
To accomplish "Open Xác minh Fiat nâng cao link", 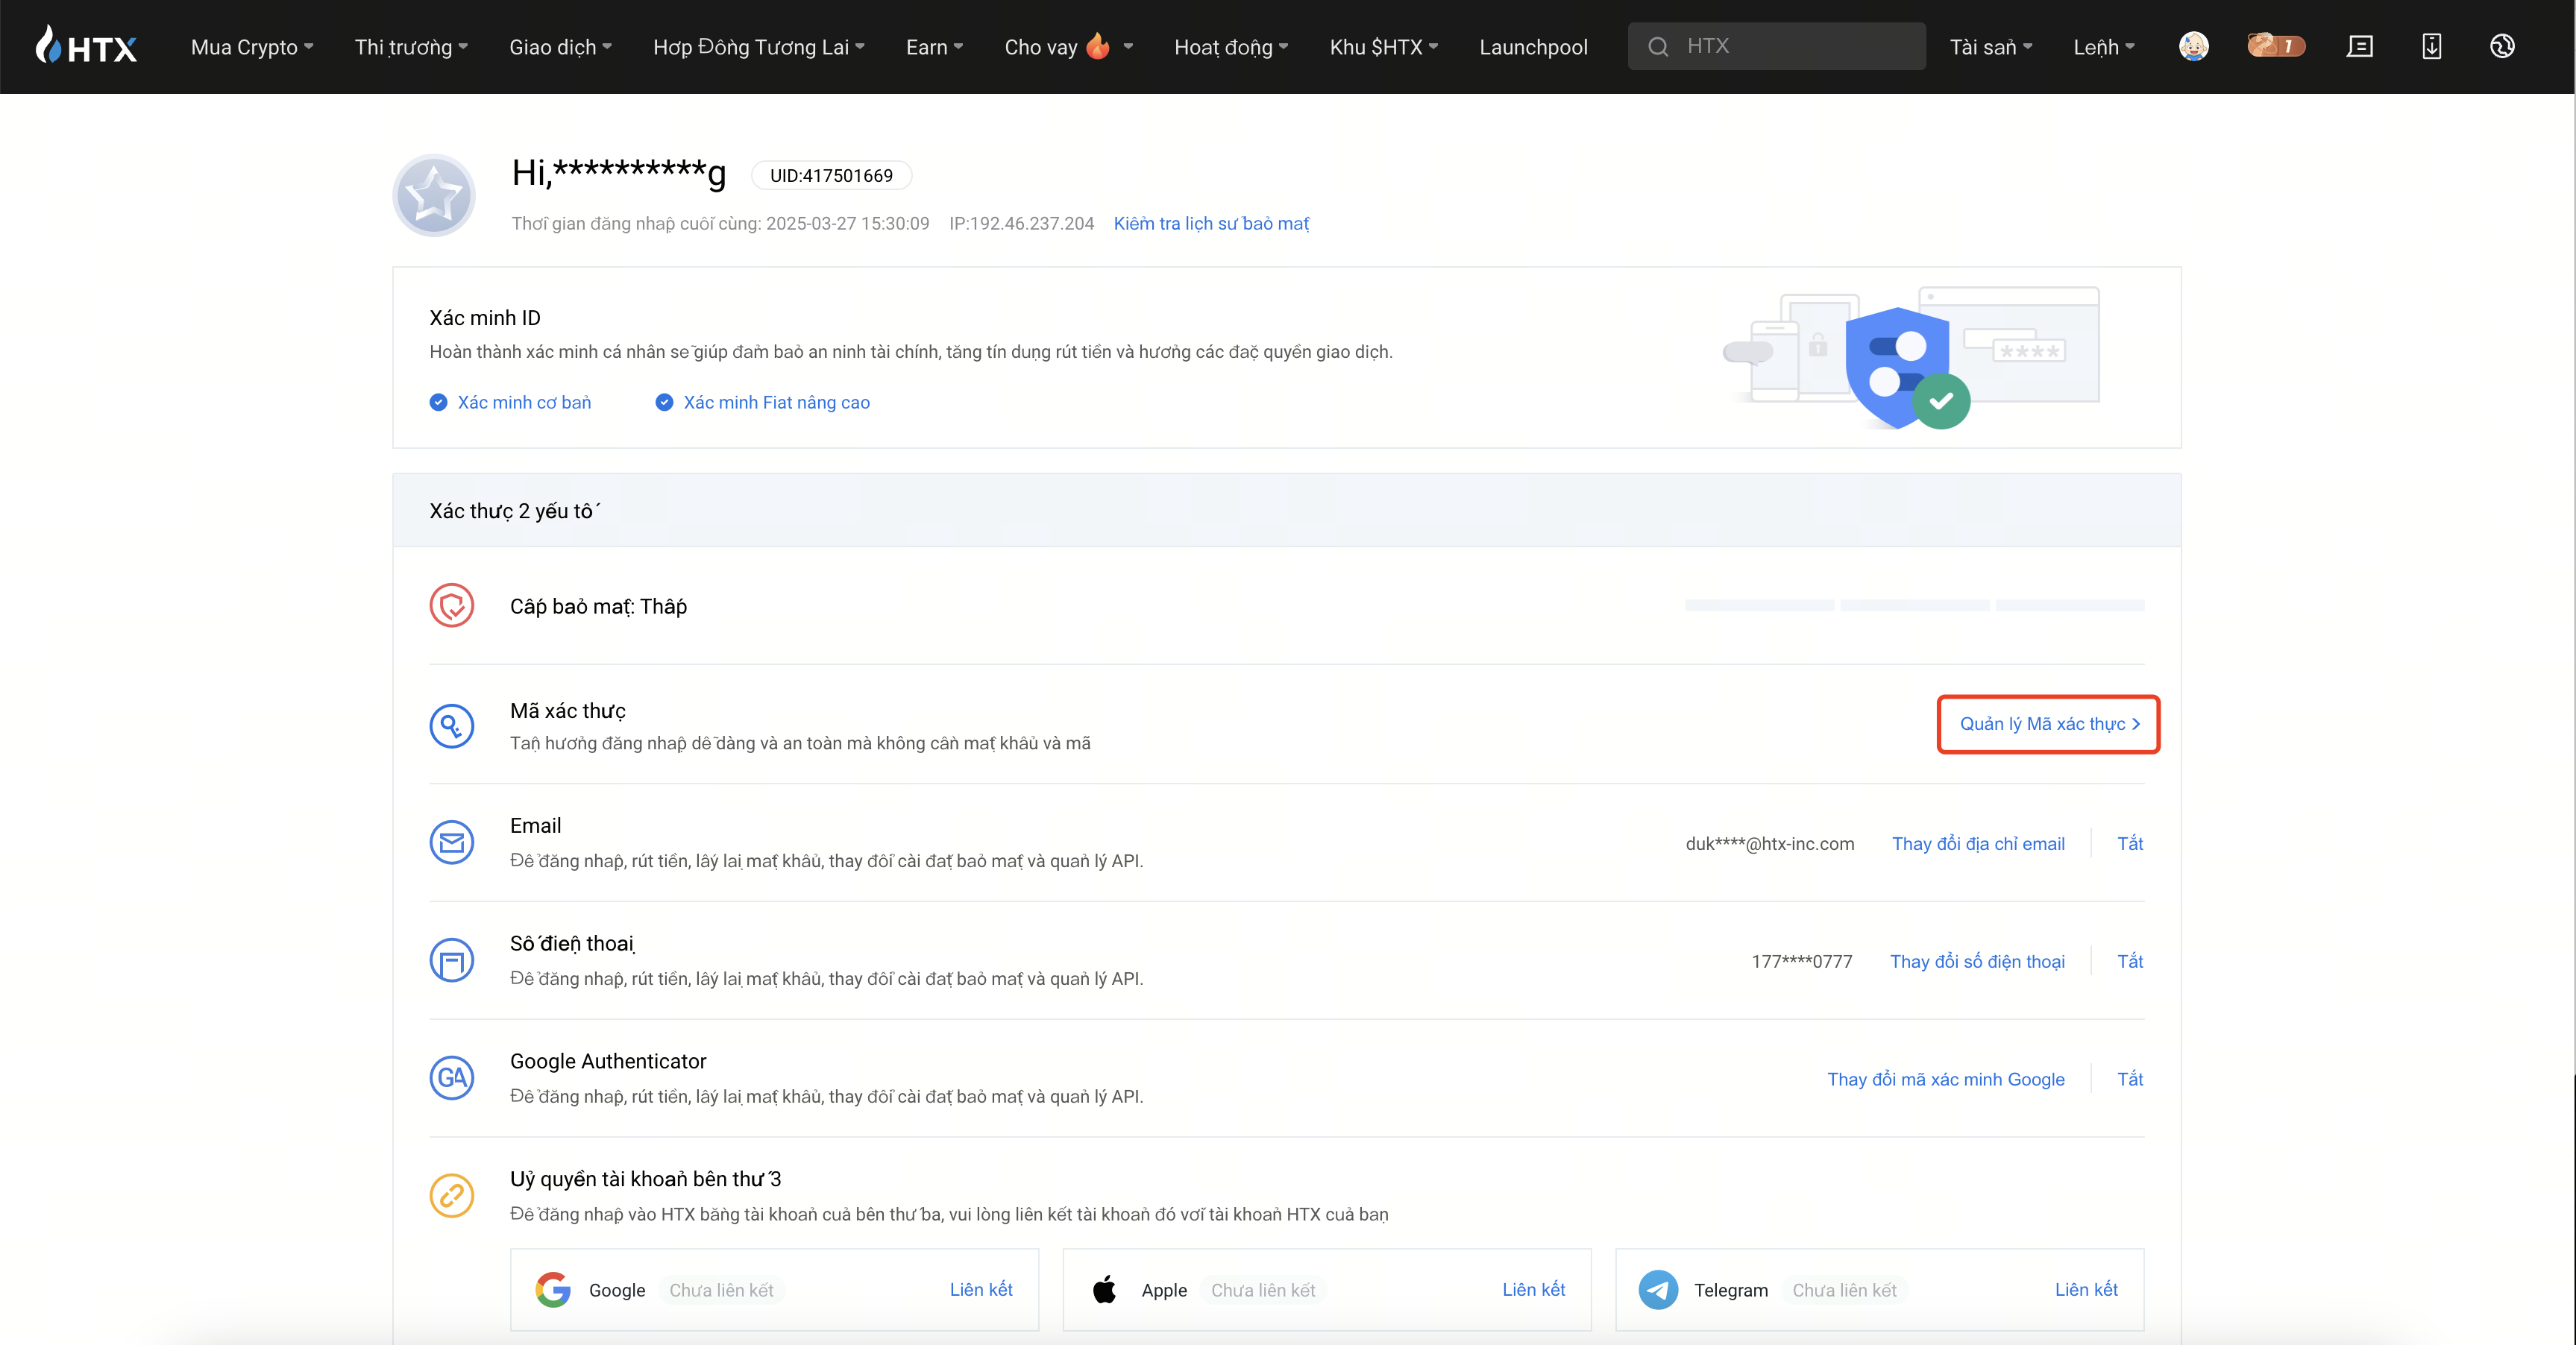I will point(776,402).
